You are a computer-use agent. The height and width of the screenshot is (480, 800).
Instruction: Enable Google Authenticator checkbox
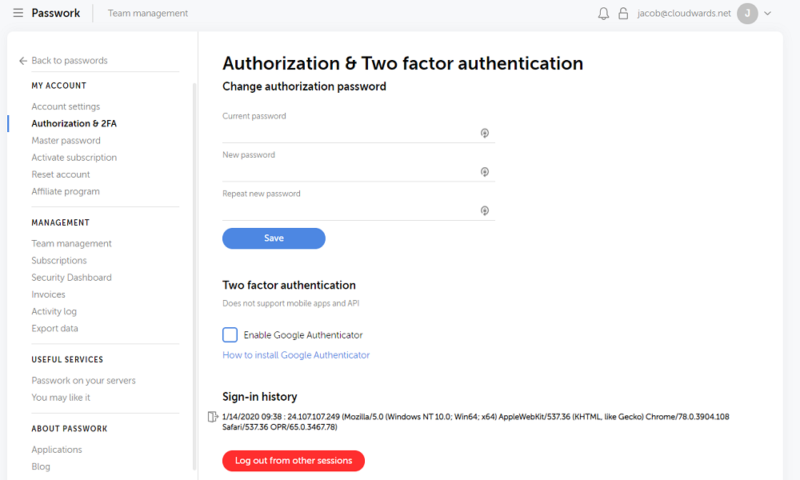(230, 335)
